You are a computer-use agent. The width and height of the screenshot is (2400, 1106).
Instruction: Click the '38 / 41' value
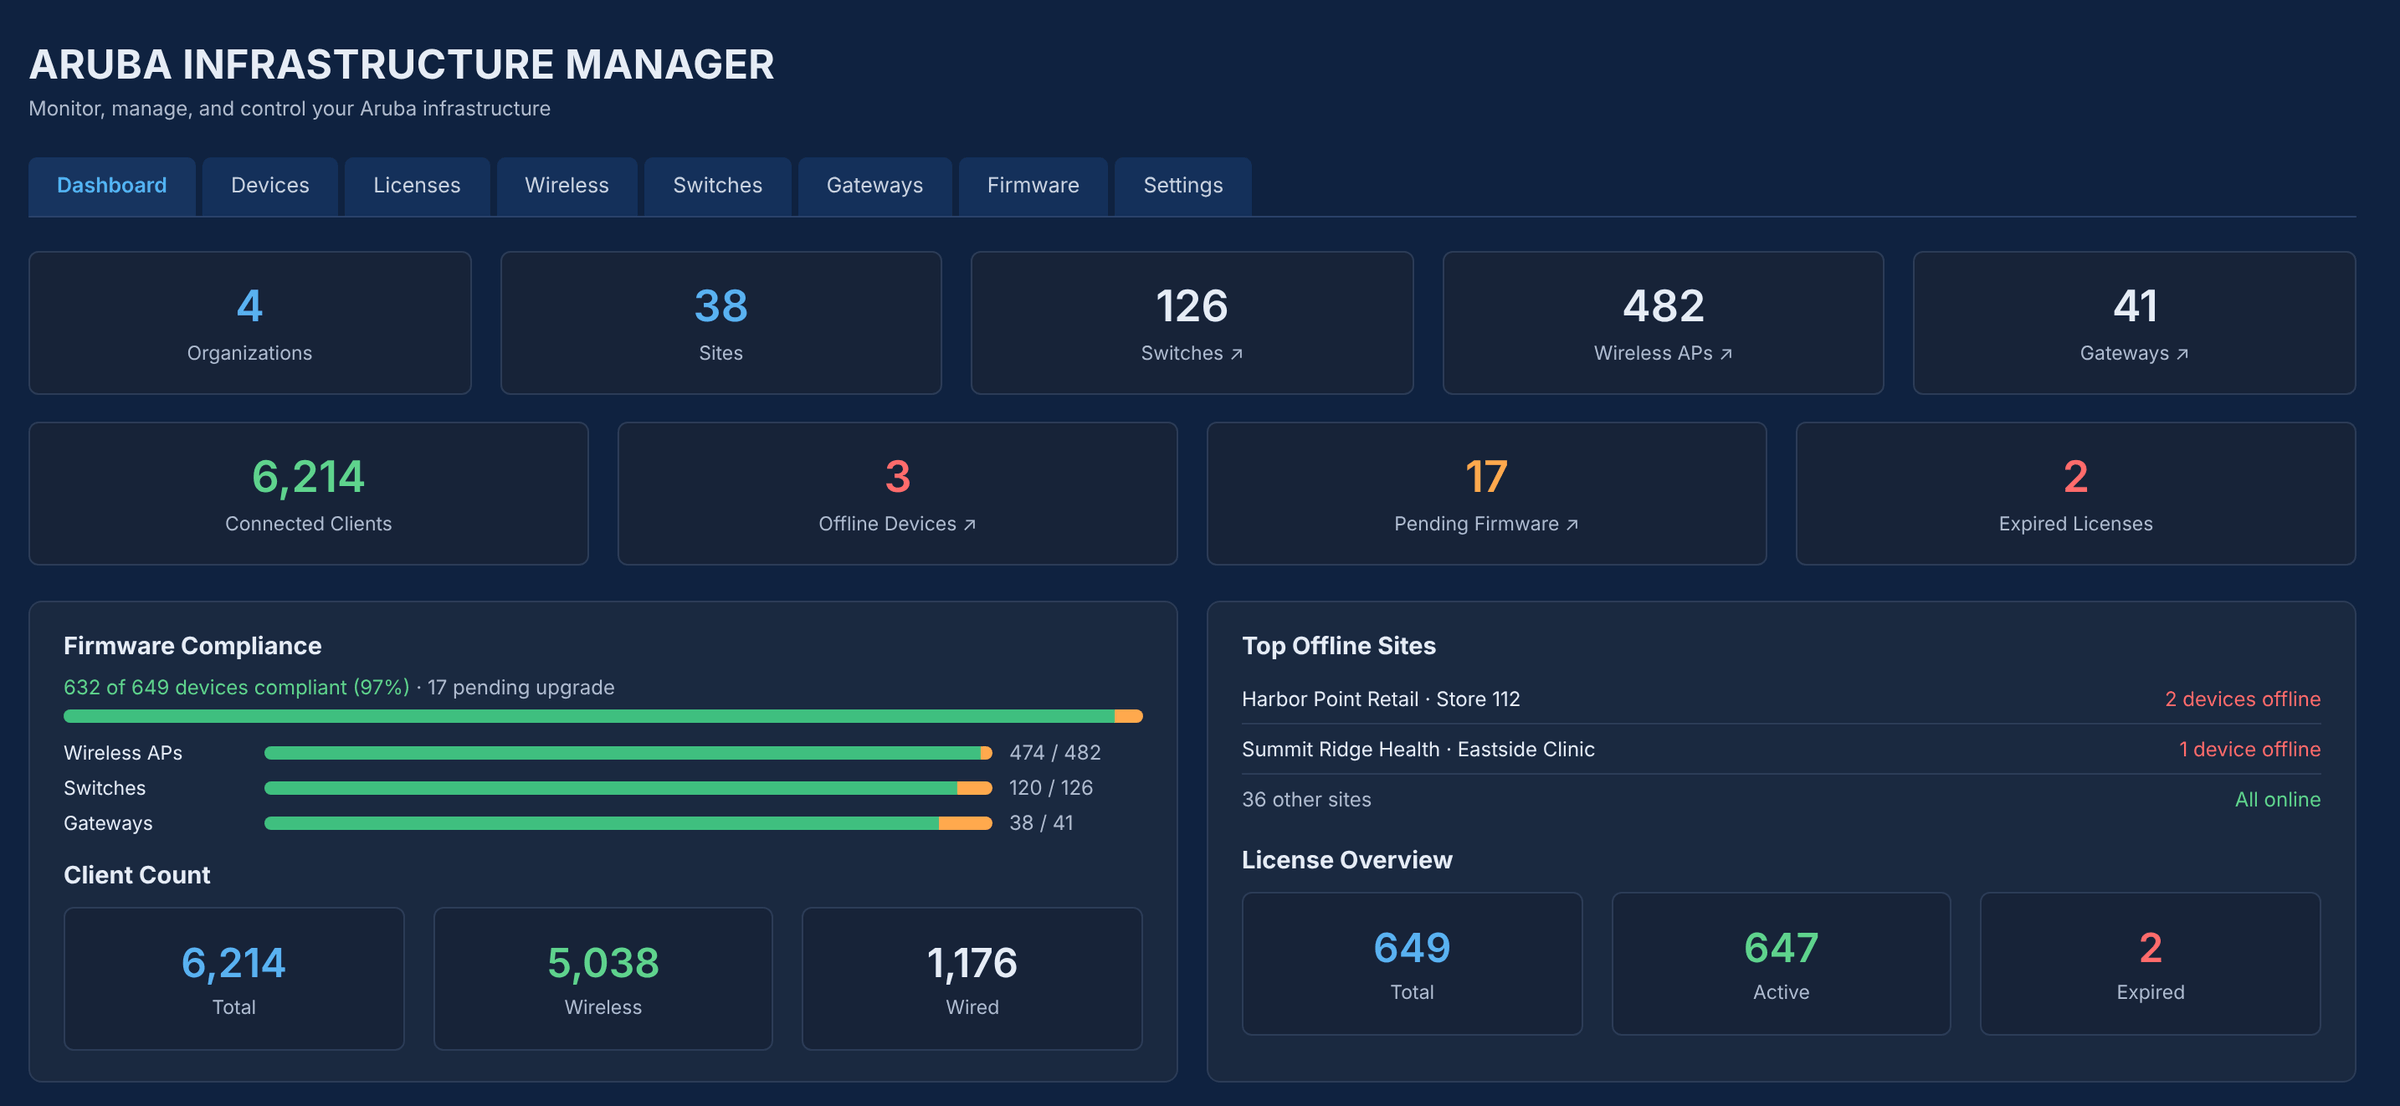[x=1041, y=823]
